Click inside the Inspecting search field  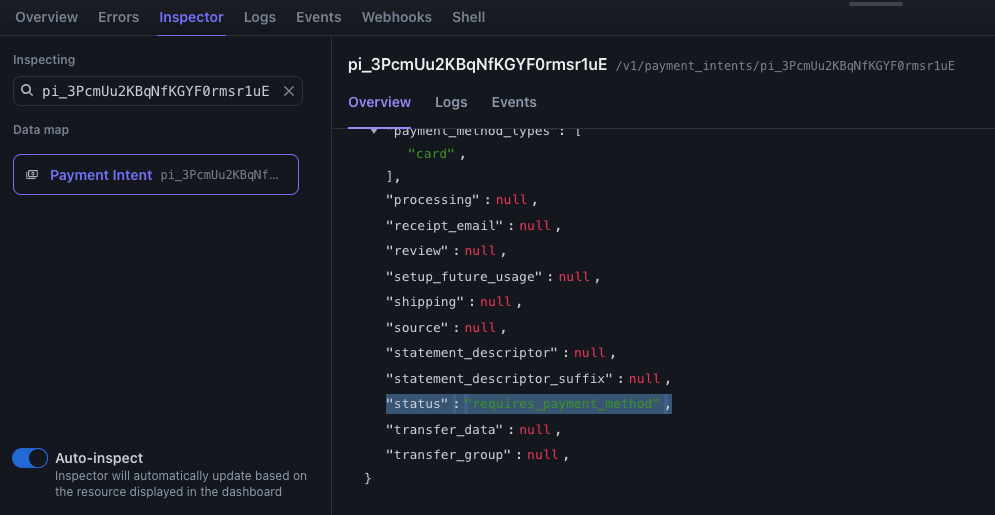click(158, 91)
